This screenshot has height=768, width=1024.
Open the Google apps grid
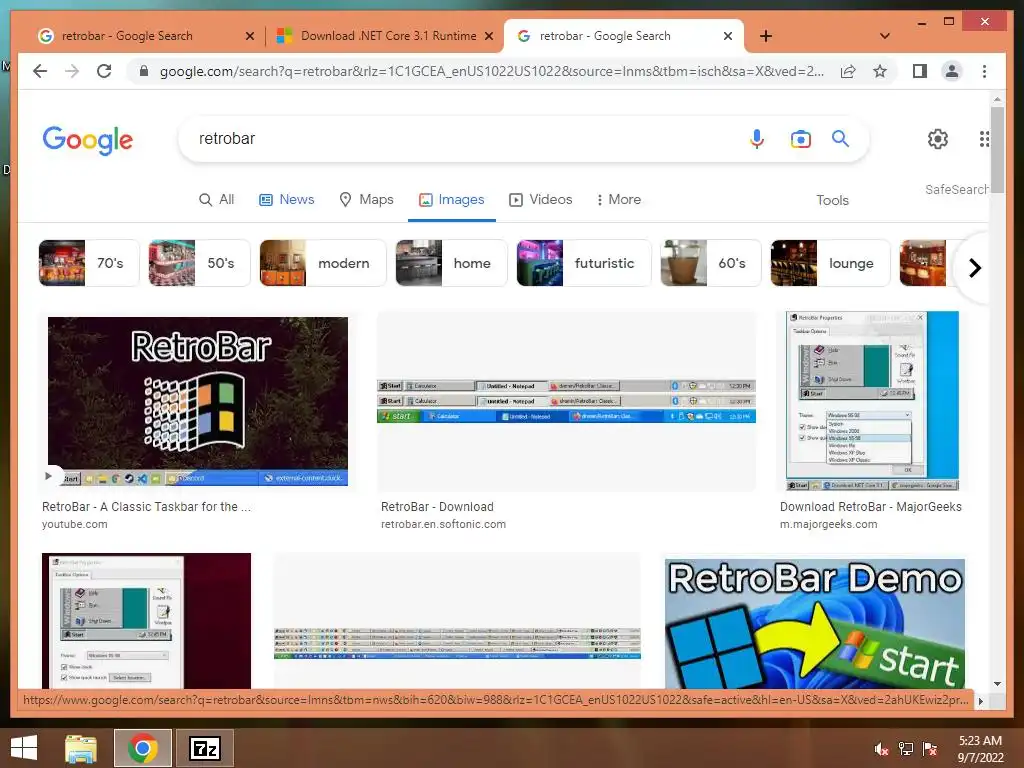coord(984,138)
